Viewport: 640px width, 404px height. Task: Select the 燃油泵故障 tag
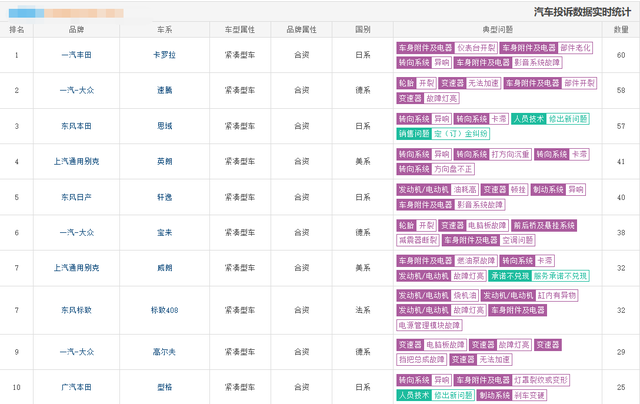[x=476, y=261]
